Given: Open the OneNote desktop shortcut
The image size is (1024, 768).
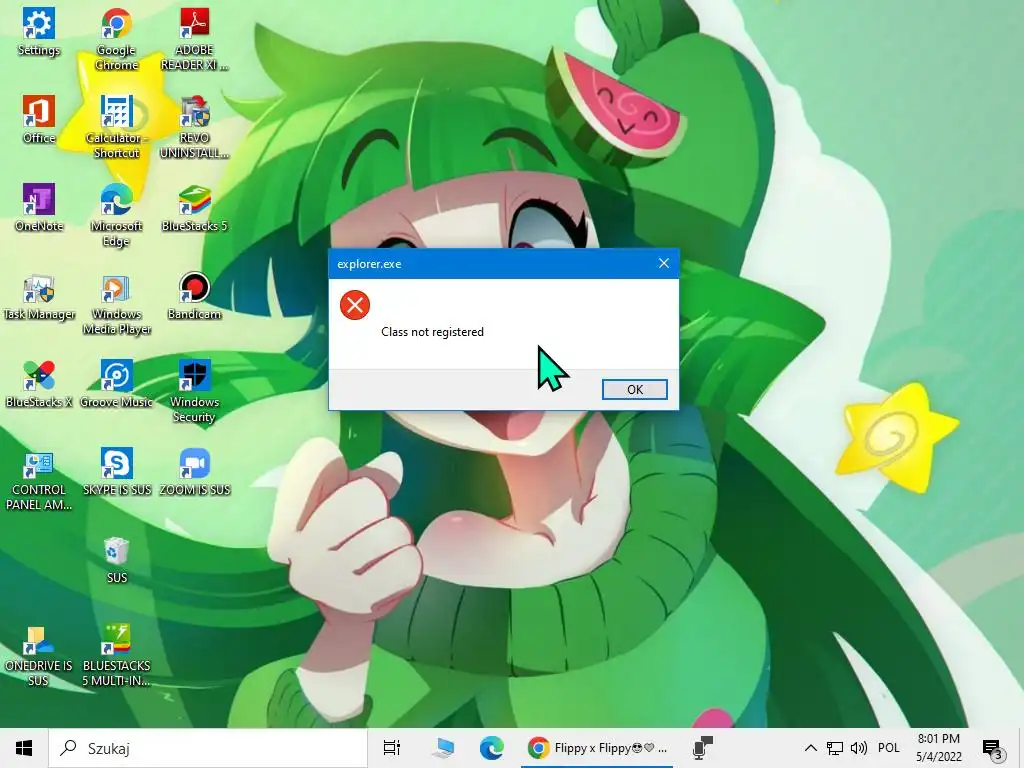Looking at the screenshot, I should pos(39,208).
